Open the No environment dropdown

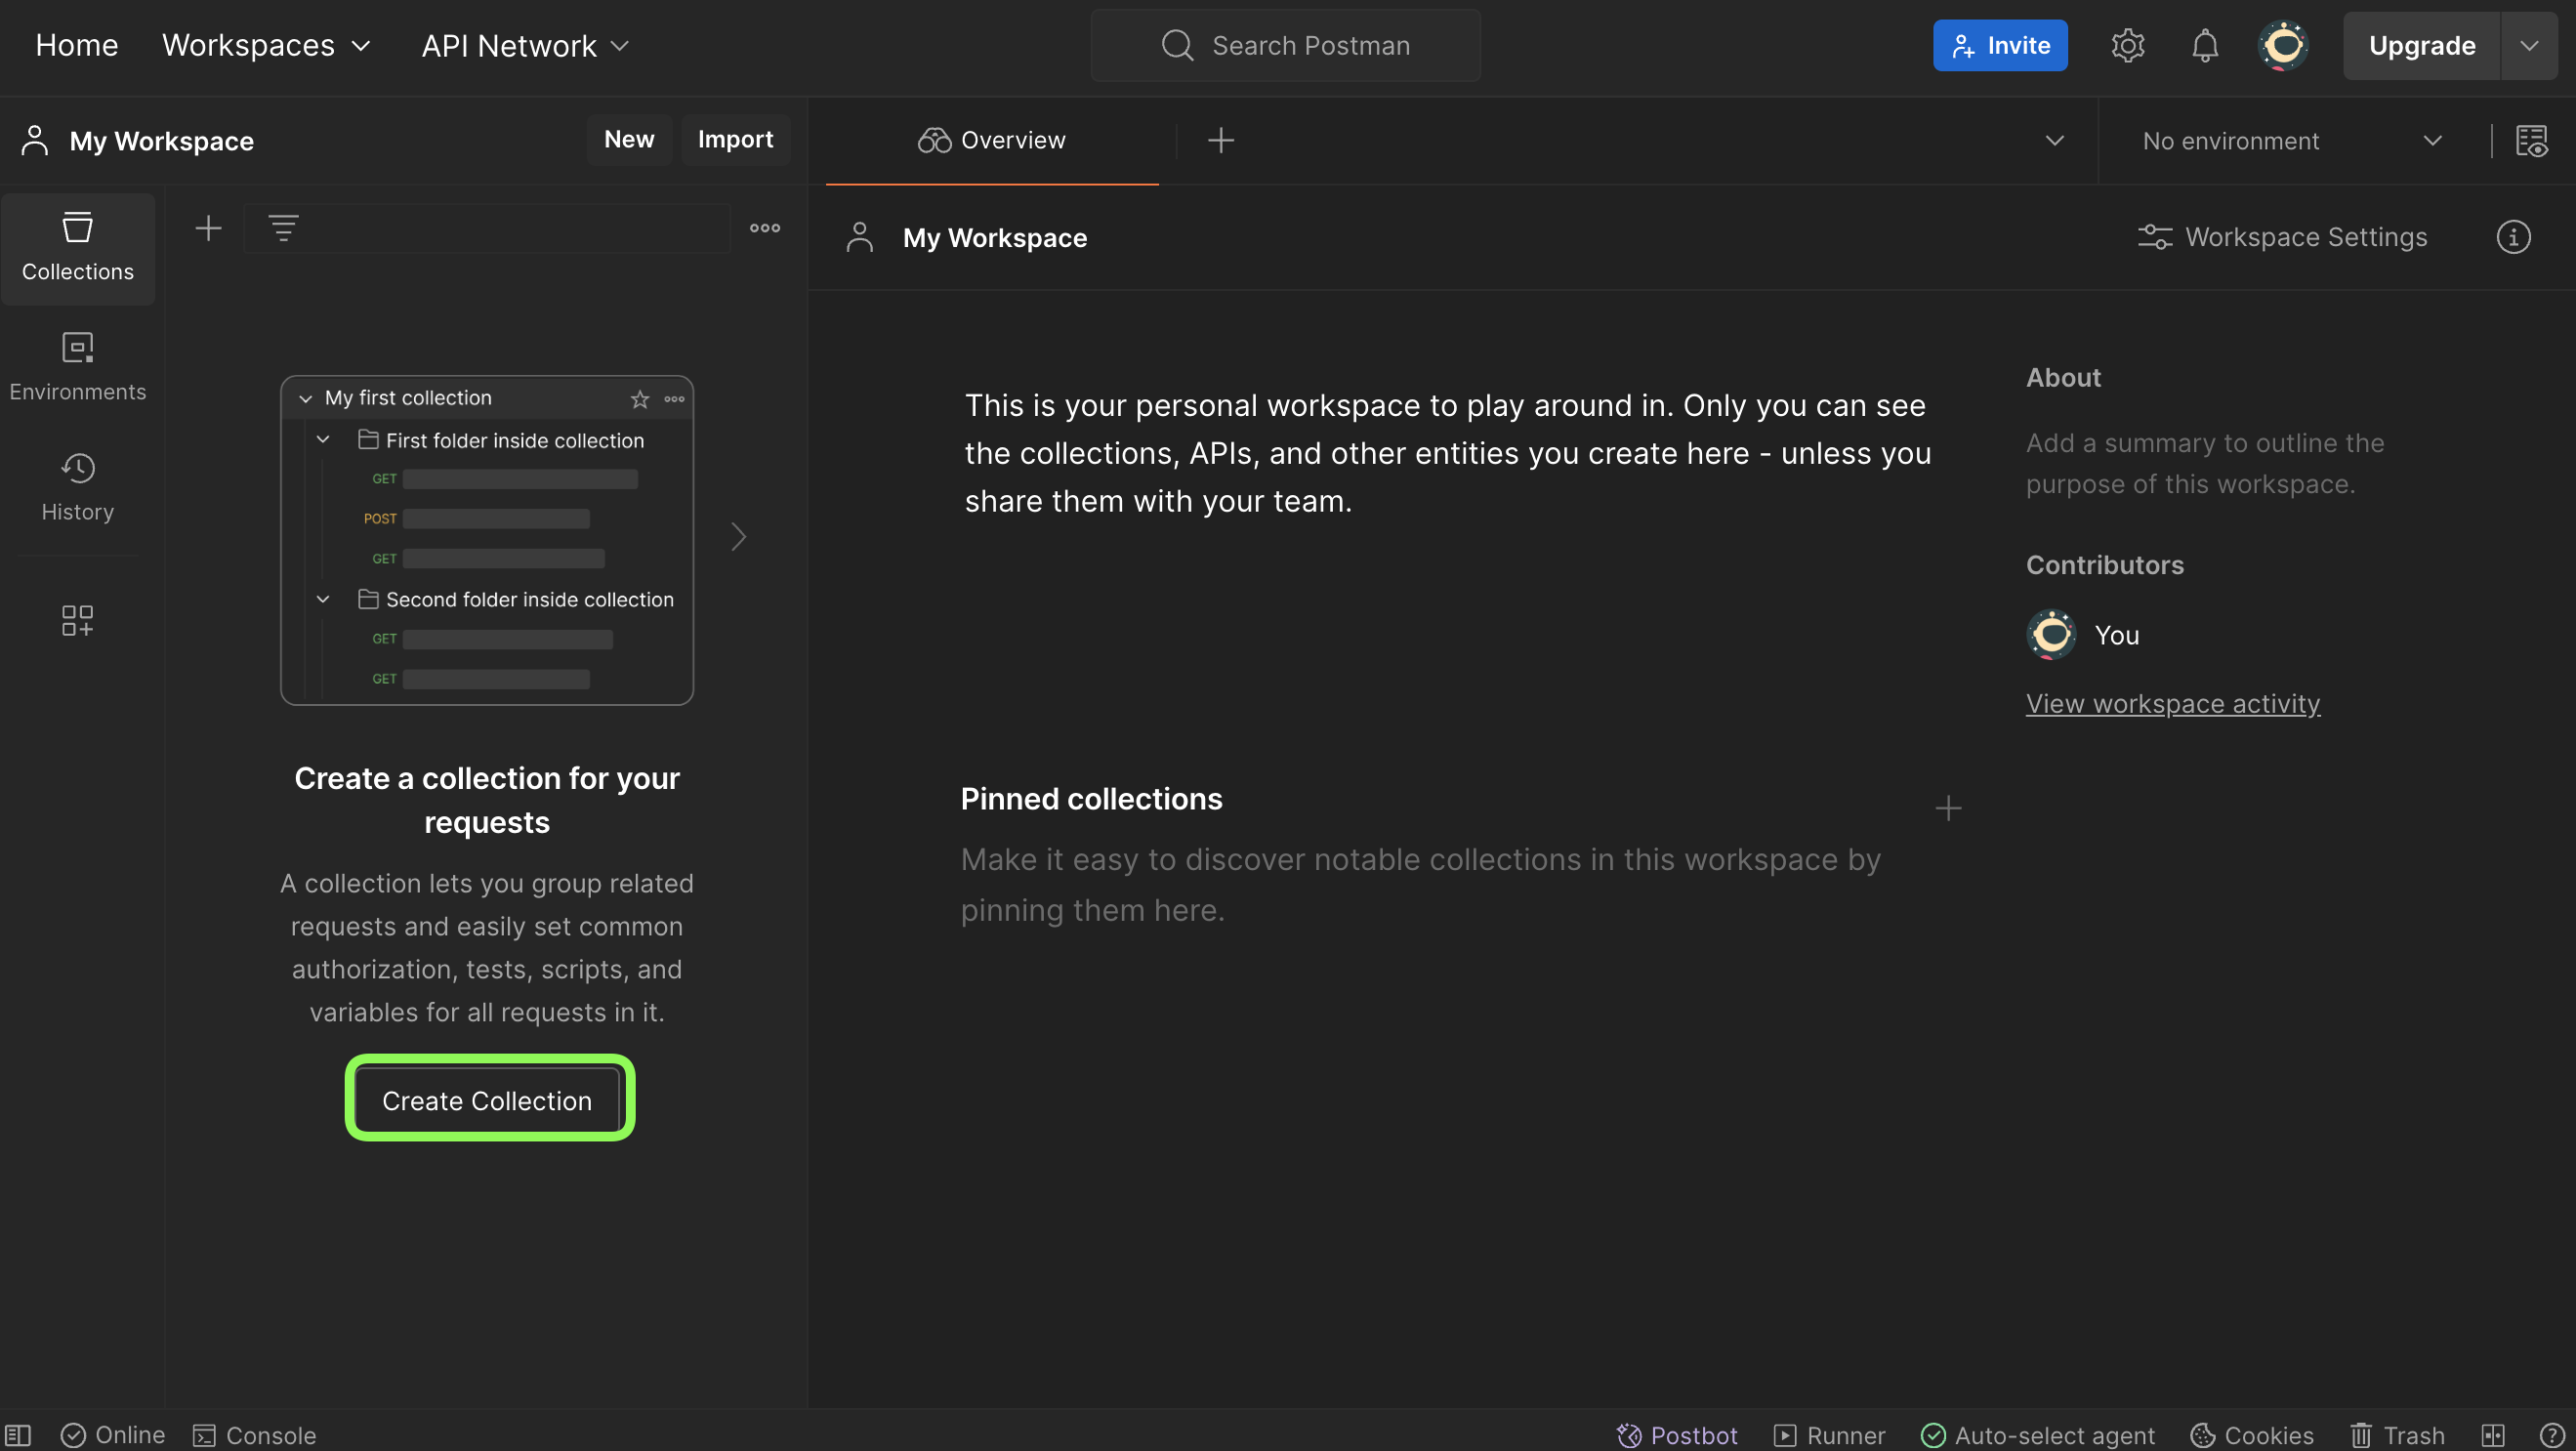[2290, 141]
